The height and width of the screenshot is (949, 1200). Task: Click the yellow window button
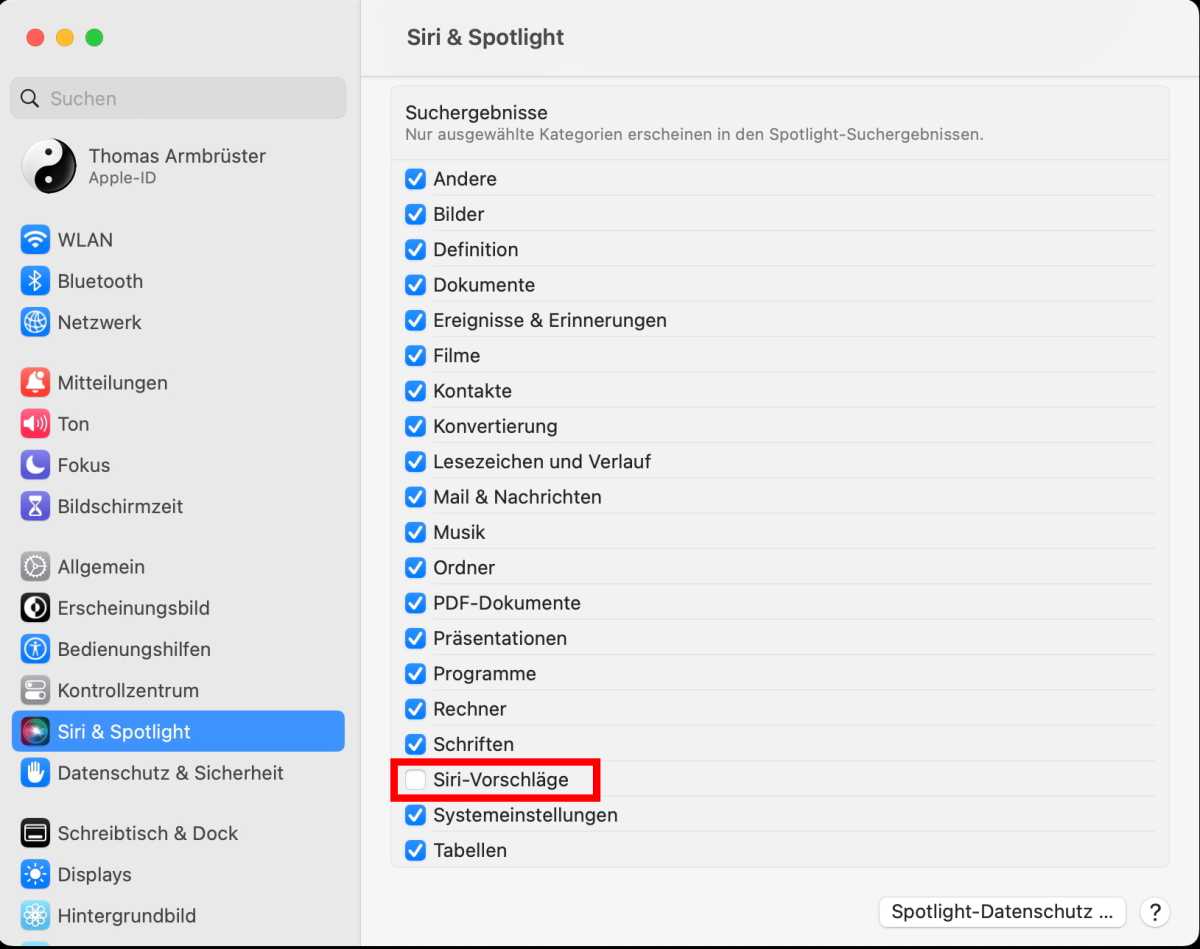click(65, 38)
